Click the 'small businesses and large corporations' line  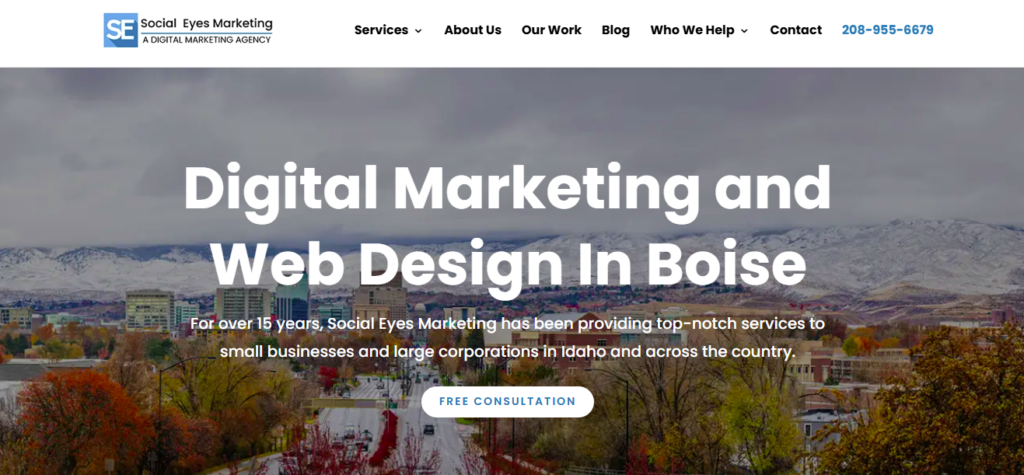(x=507, y=352)
